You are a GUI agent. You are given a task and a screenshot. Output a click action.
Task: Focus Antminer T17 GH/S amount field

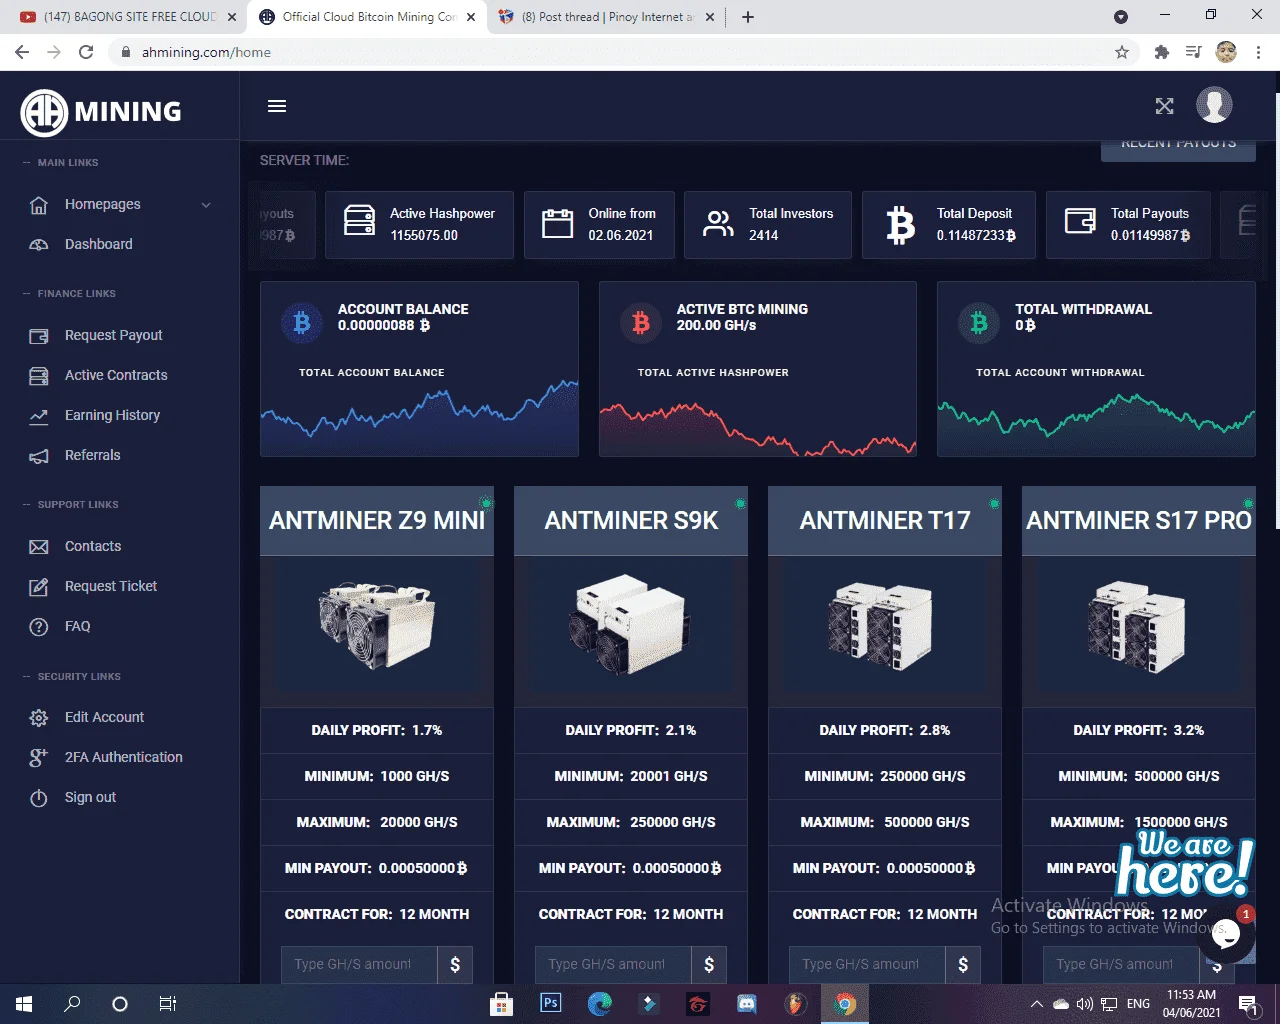pos(867,964)
